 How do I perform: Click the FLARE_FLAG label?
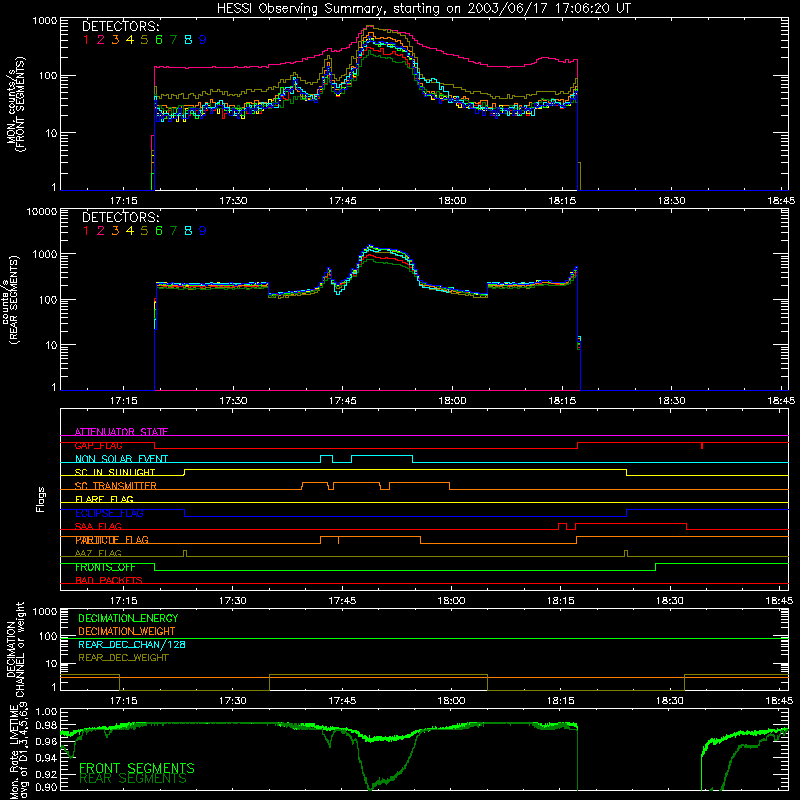tap(104, 499)
